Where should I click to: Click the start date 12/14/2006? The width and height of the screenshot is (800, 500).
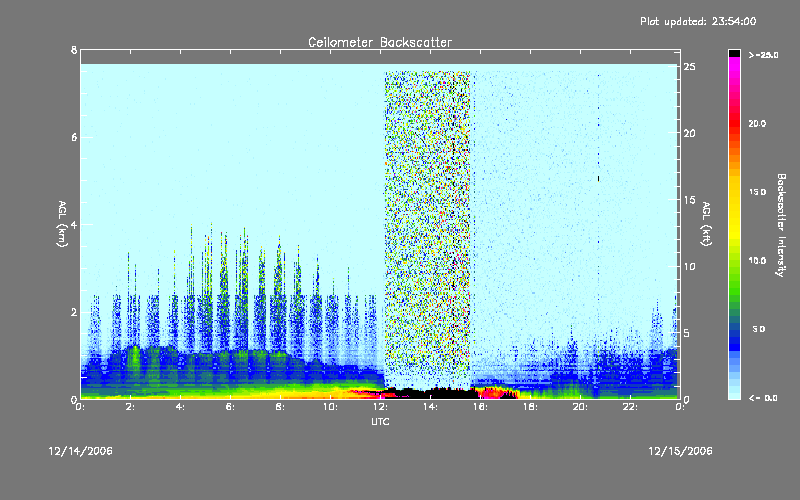coord(81,451)
